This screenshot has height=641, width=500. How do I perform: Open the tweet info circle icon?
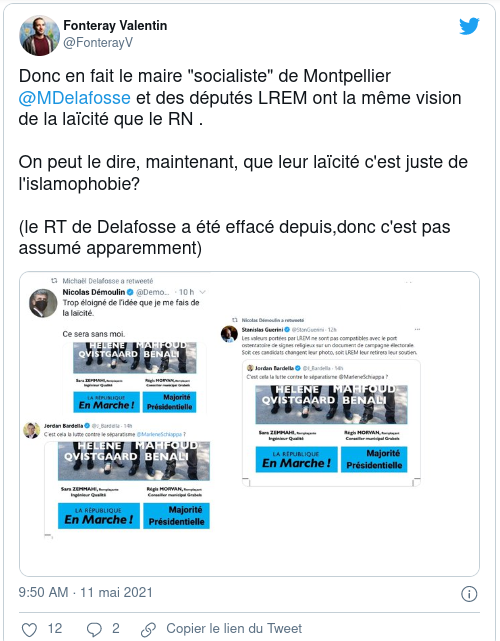[469, 594]
